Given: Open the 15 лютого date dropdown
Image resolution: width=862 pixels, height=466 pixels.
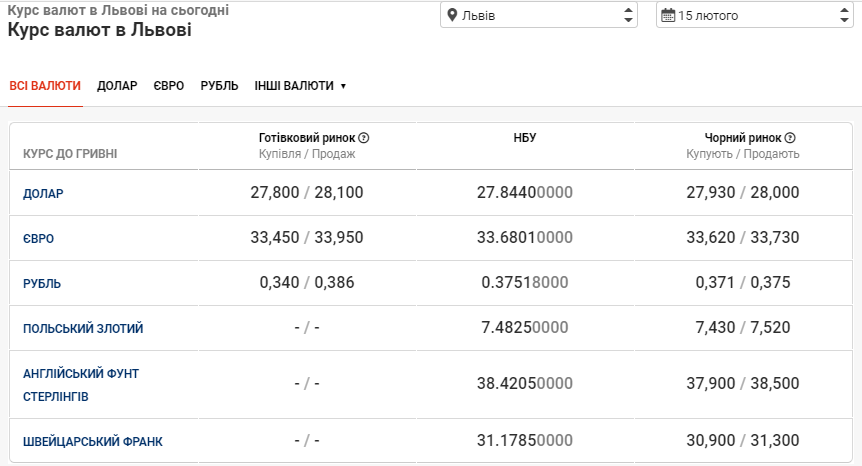Looking at the screenshot, I should coord(754,15).
